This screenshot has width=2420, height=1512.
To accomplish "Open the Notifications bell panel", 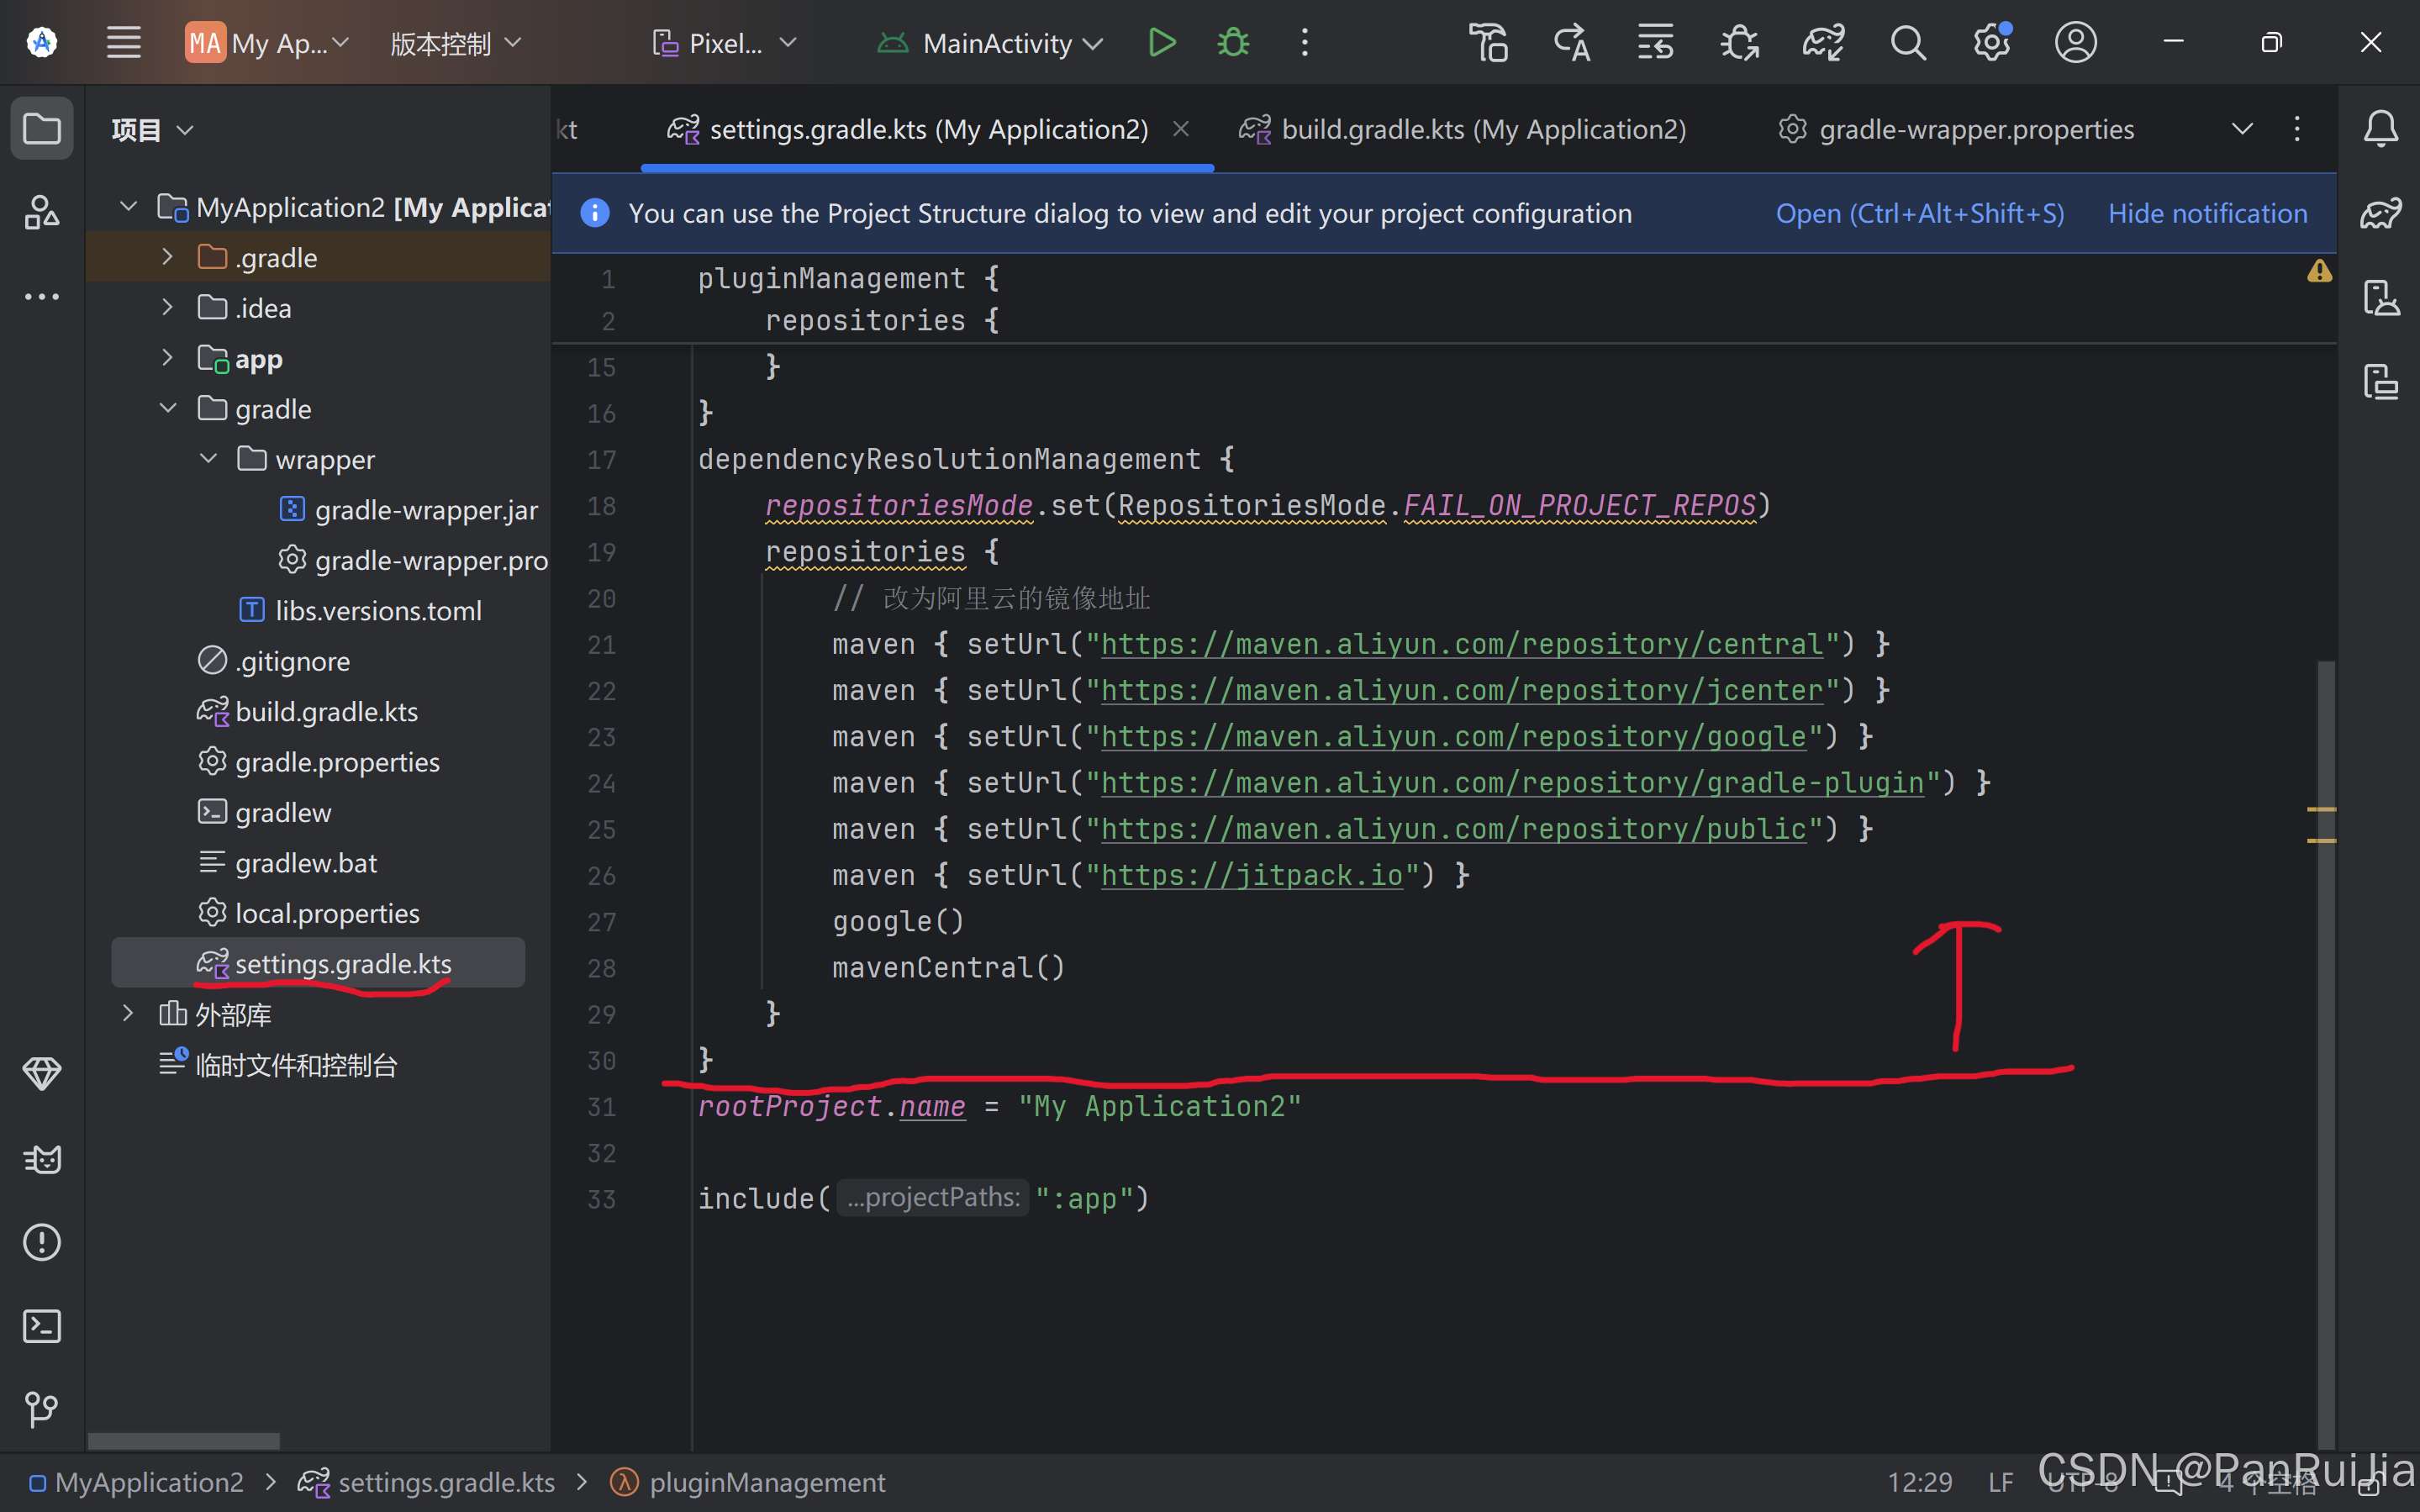I will 2380,128.
